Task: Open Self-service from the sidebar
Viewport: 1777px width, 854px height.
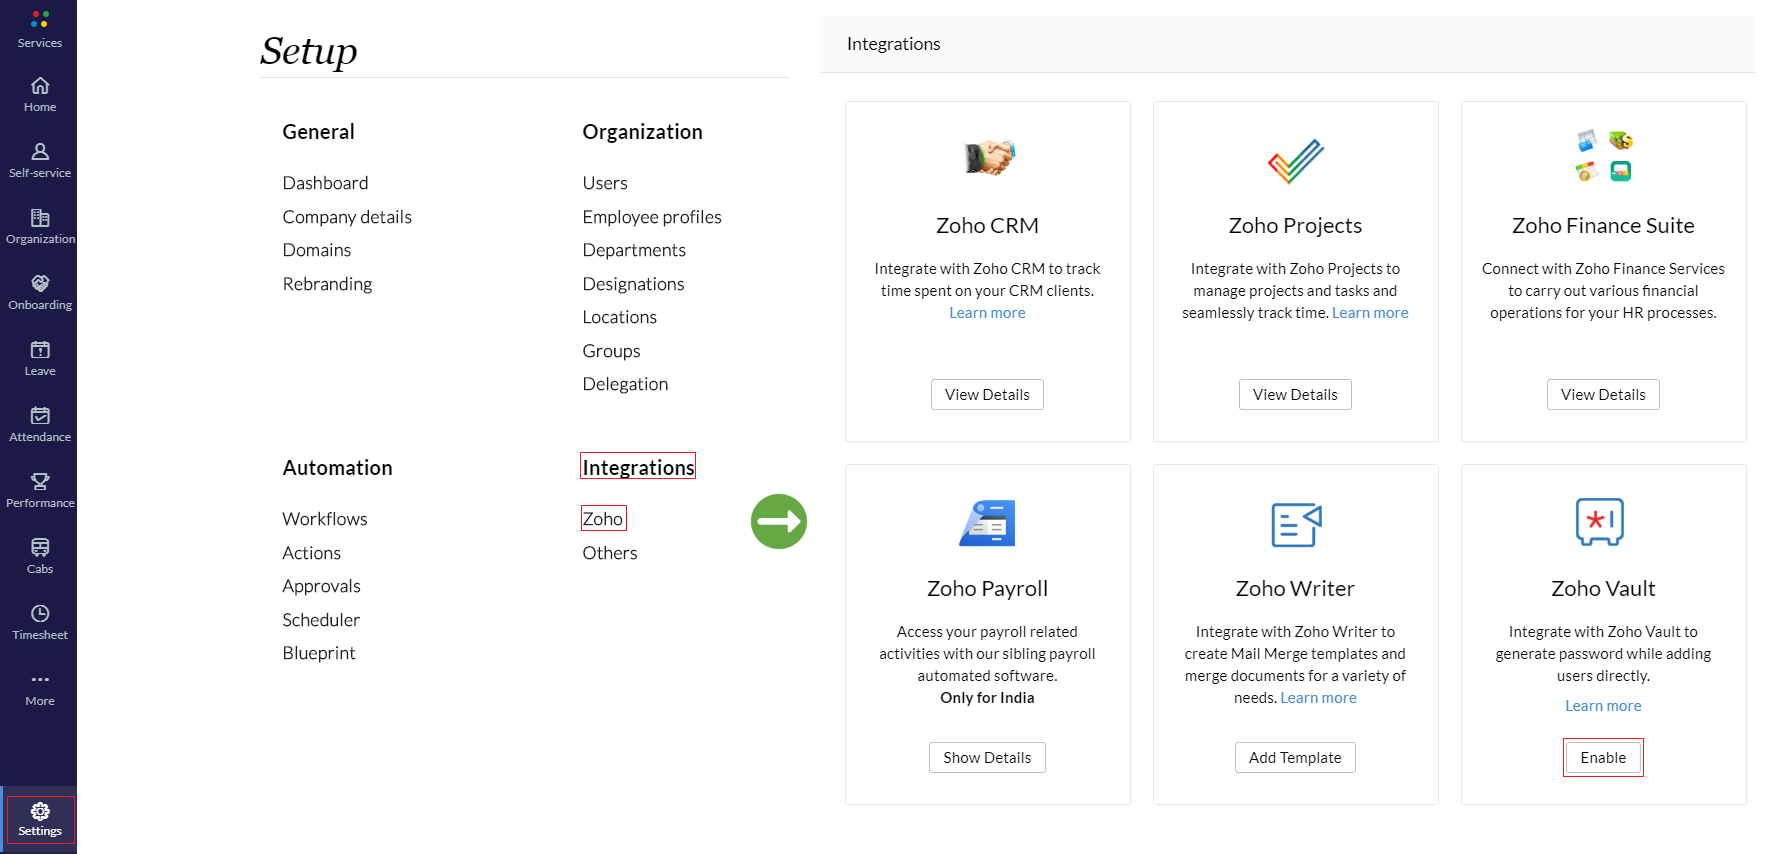Action: (x=40, y=160)
